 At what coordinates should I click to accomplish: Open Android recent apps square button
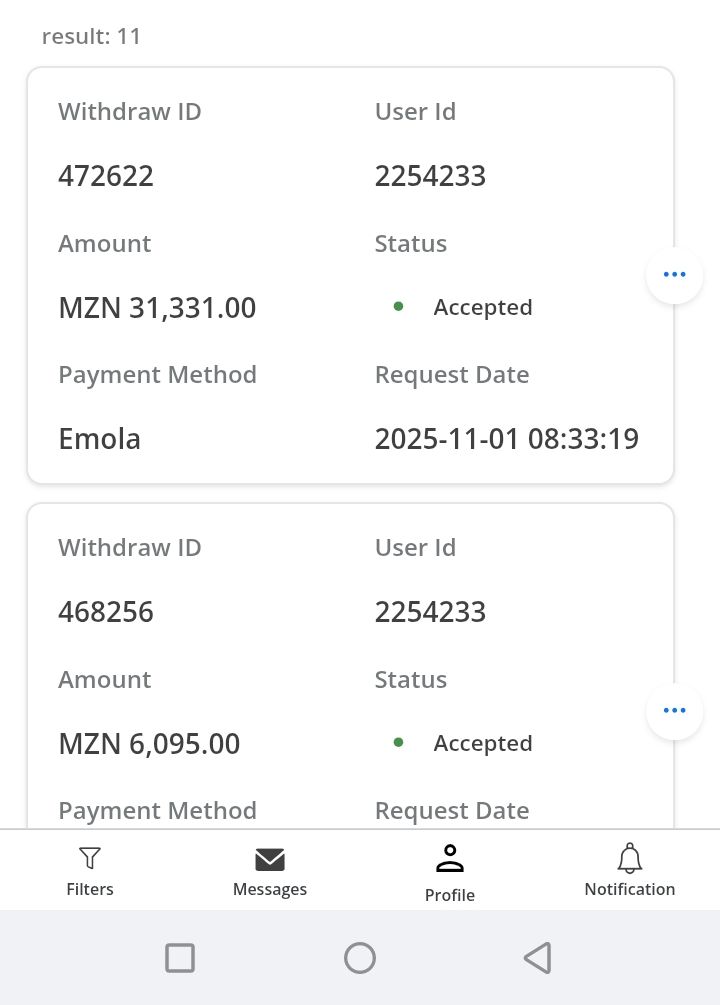tap(180, 958)
